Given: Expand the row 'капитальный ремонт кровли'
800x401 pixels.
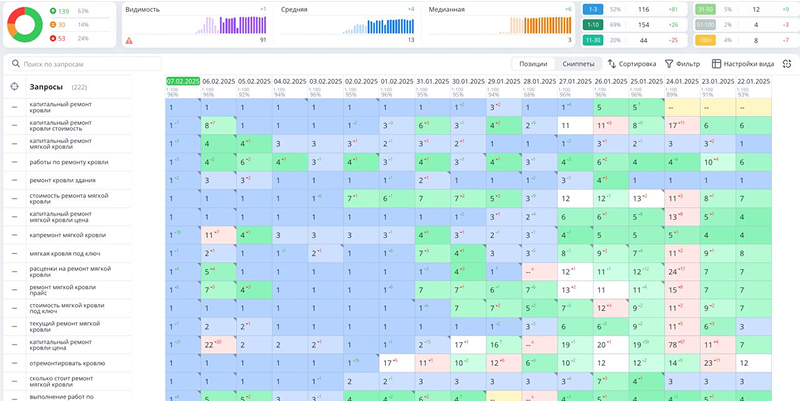Looking at the screenshot, I should [x=14, y=107].
